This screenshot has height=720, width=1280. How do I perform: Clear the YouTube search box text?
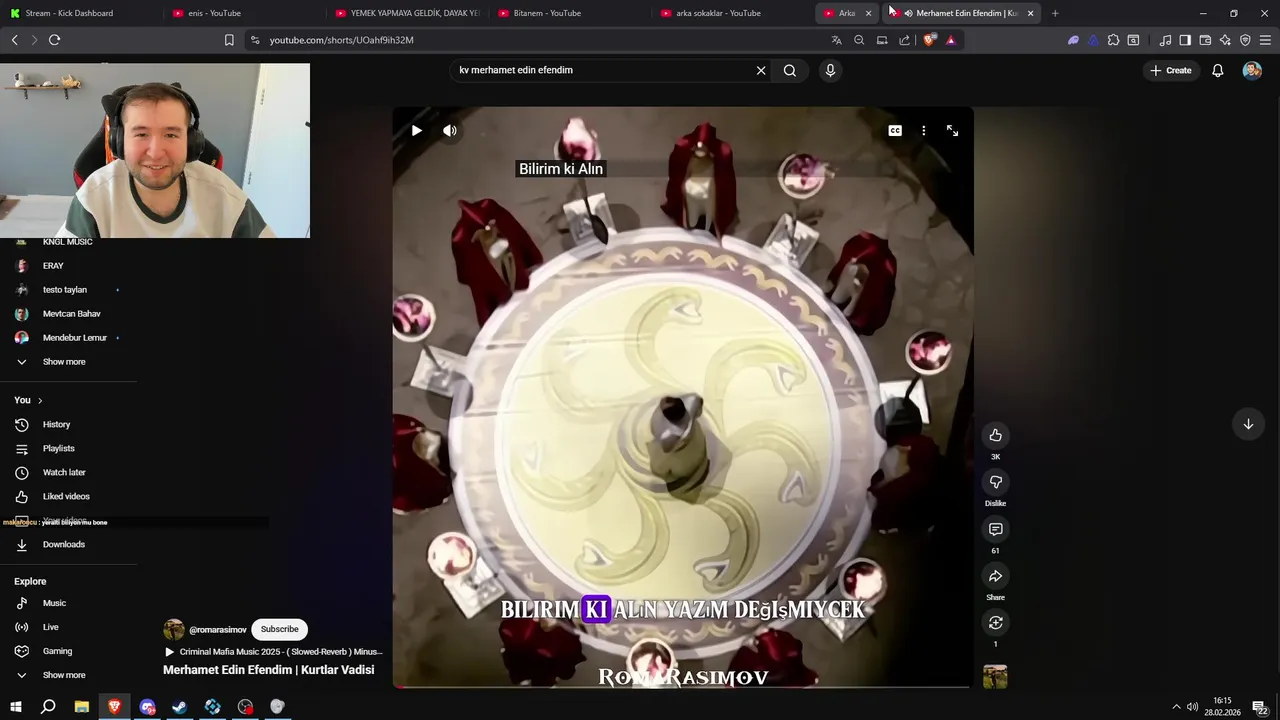tap(761, 70)
